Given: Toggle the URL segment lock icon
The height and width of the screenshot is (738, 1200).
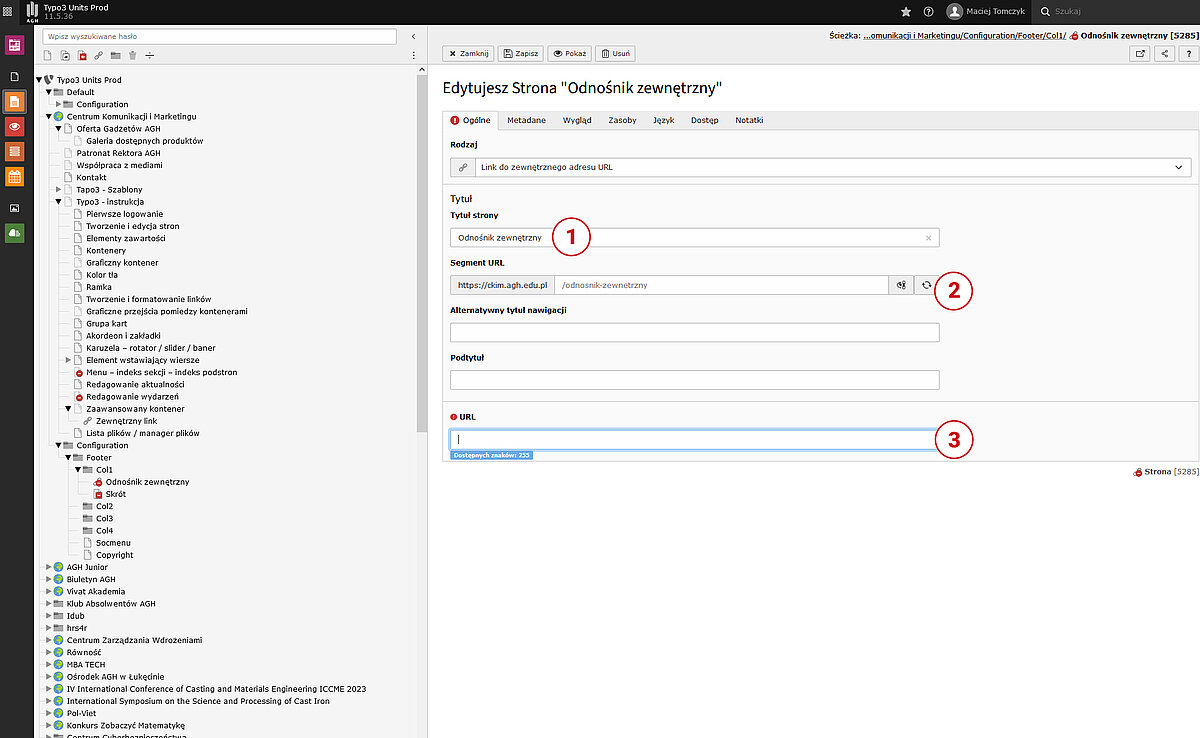Looking at the screenshot, I should [x=901, y=285].
